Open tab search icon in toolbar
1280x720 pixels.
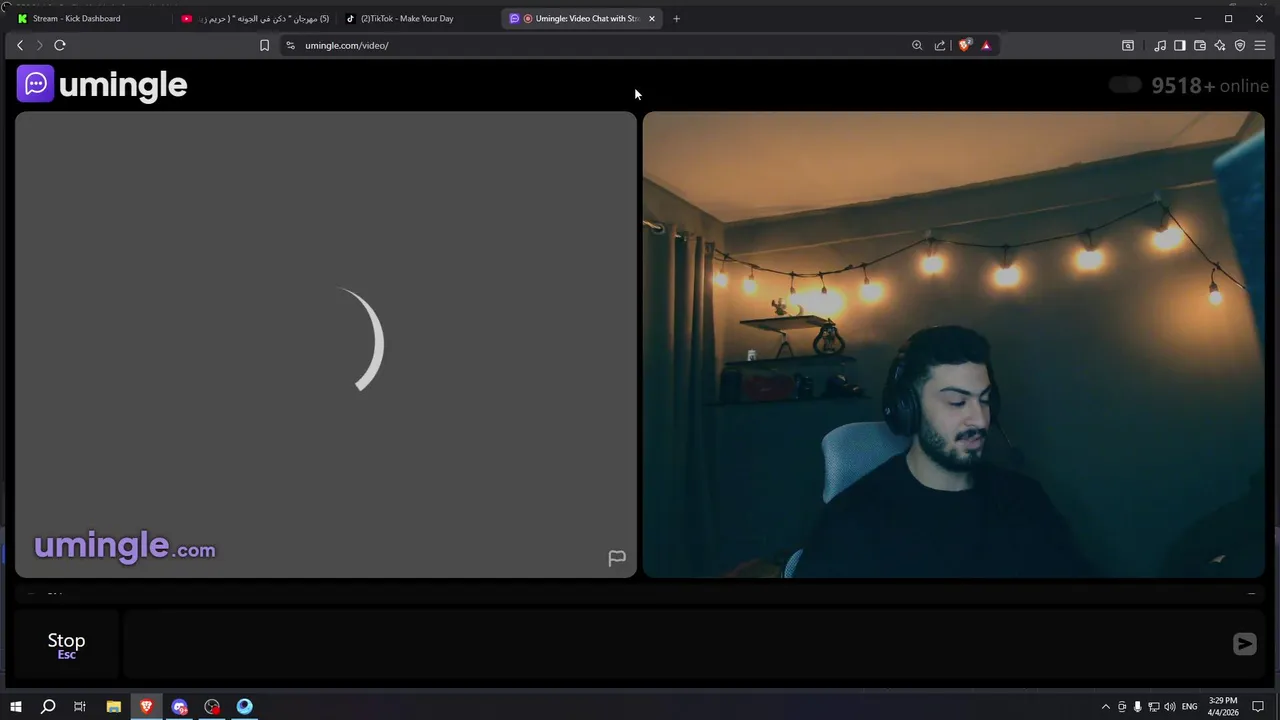pos(1128,45)
